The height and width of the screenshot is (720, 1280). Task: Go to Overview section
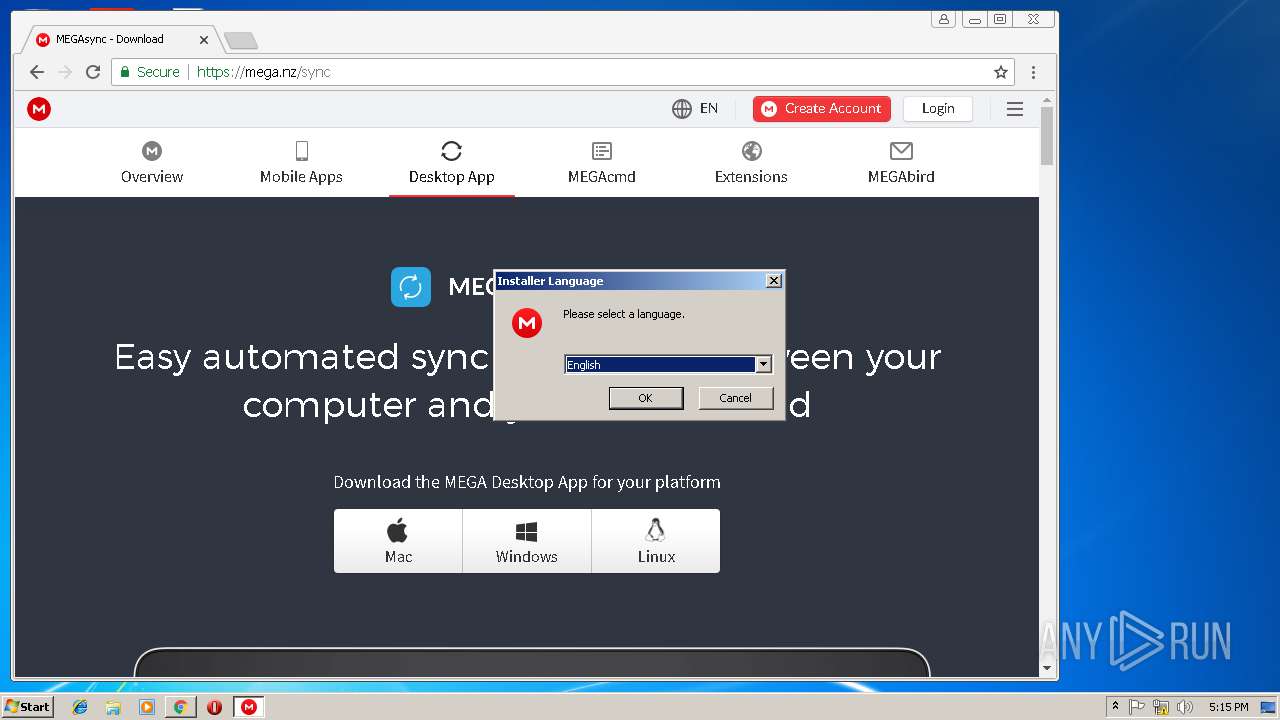152,163
